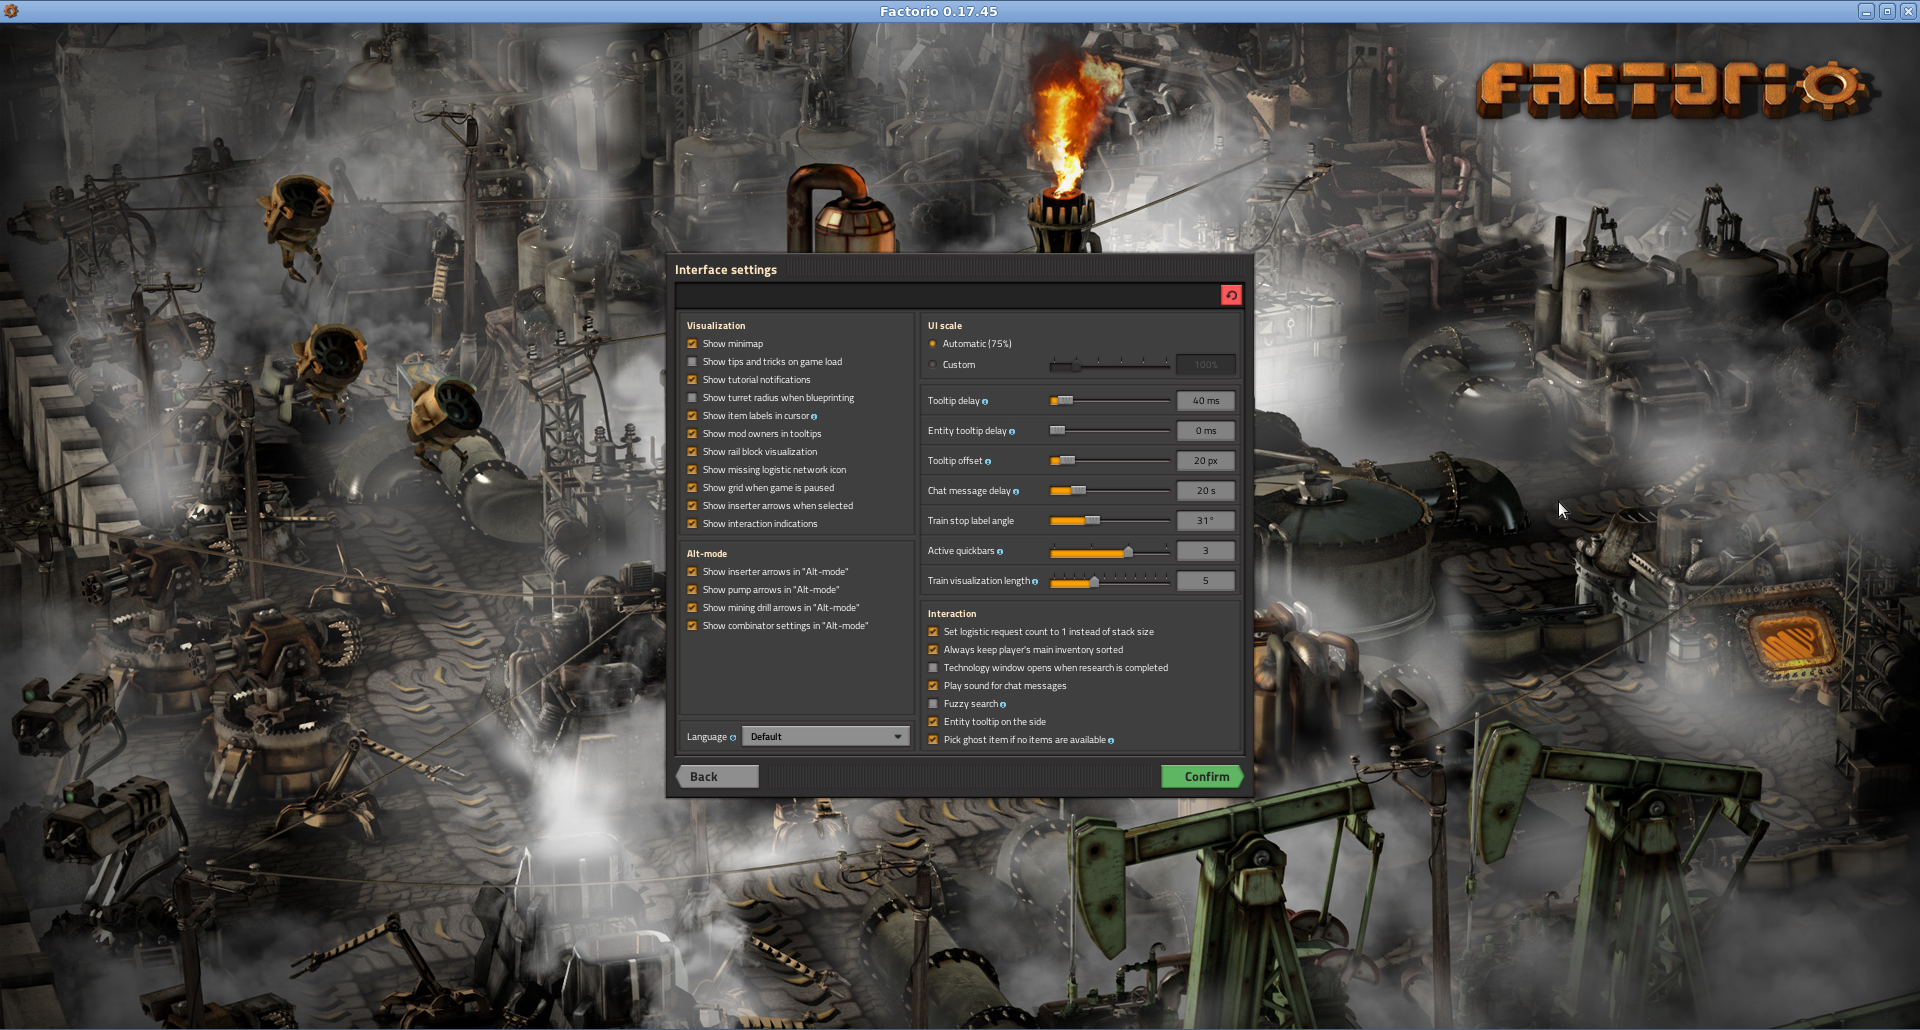The height and width of the screenshot is (1030, 1920).
Task: Click the Entity tooltip delay slider
Action: (1110, 431)
